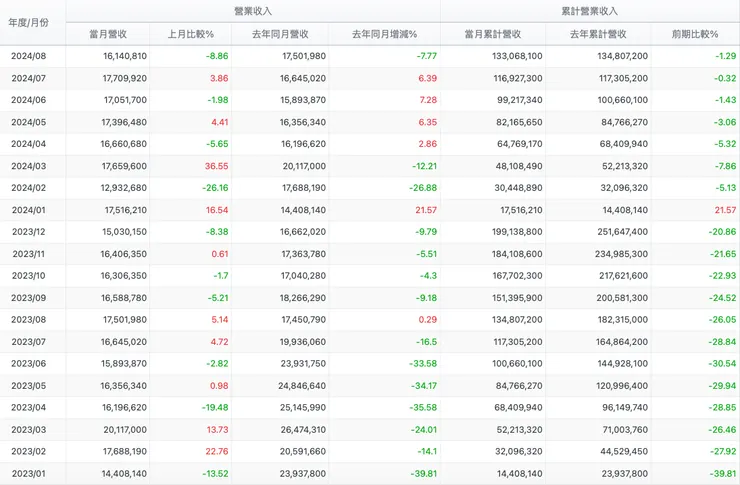Click monthly revenue value 15,030,150
This screenshot has width=740, height=485.
click(125, 232)
